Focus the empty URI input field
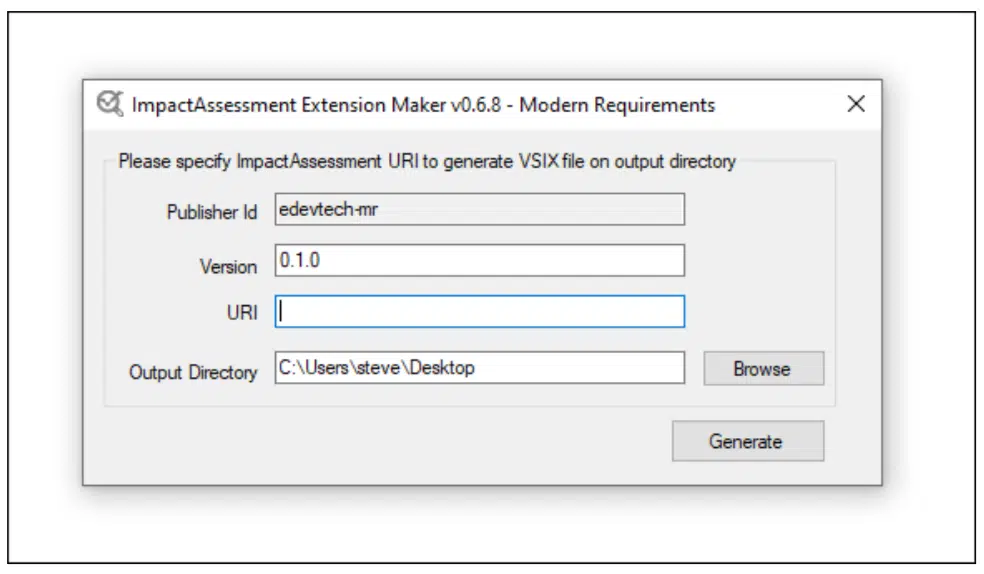 [x=480, y=311]
